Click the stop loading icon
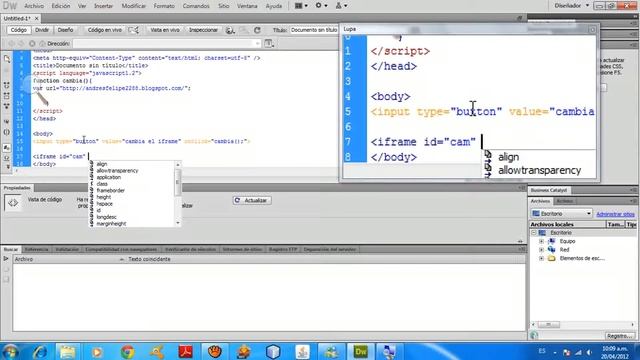The width and height of the screenshot is (640, 360). [32, 43]
